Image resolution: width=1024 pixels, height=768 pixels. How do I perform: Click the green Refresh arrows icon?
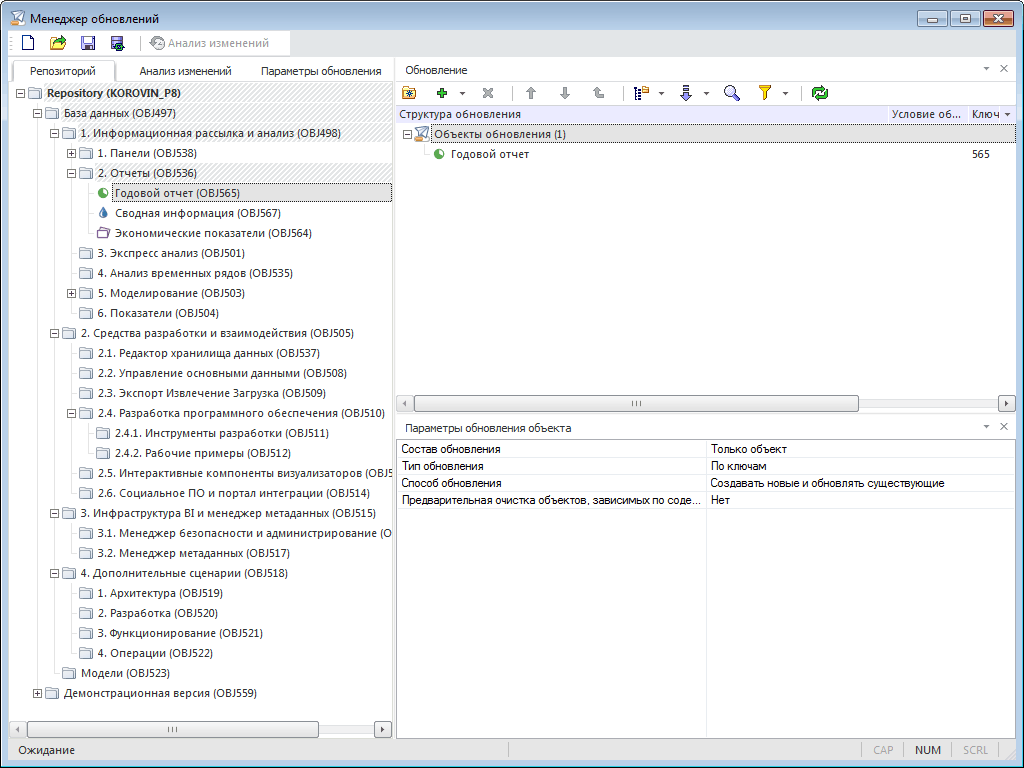(820, 93)
